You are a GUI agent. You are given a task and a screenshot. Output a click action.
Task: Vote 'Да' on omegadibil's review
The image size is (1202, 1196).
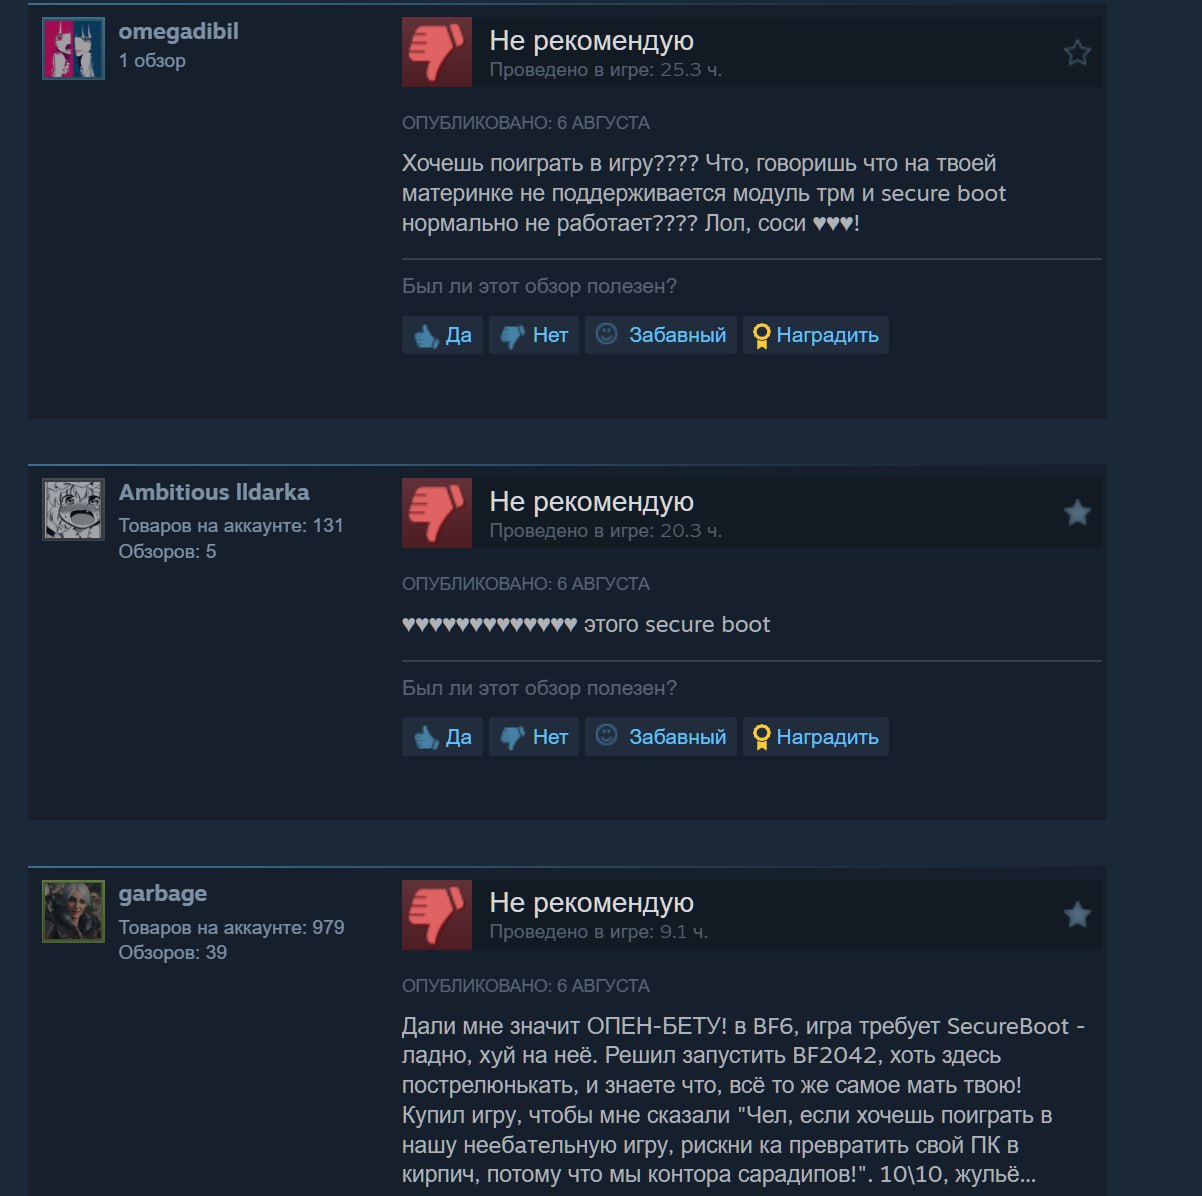click(443, 335)
